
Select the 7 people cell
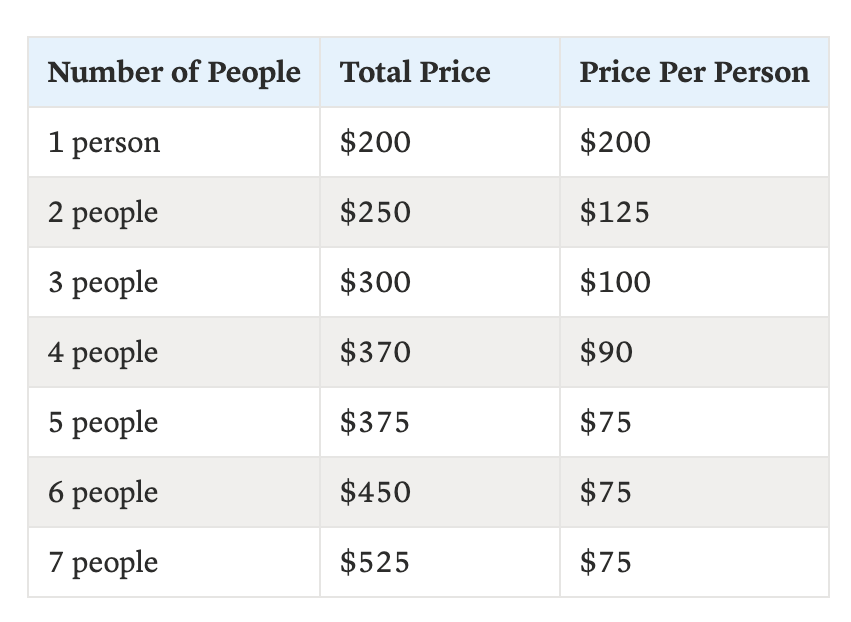(174, 562)
